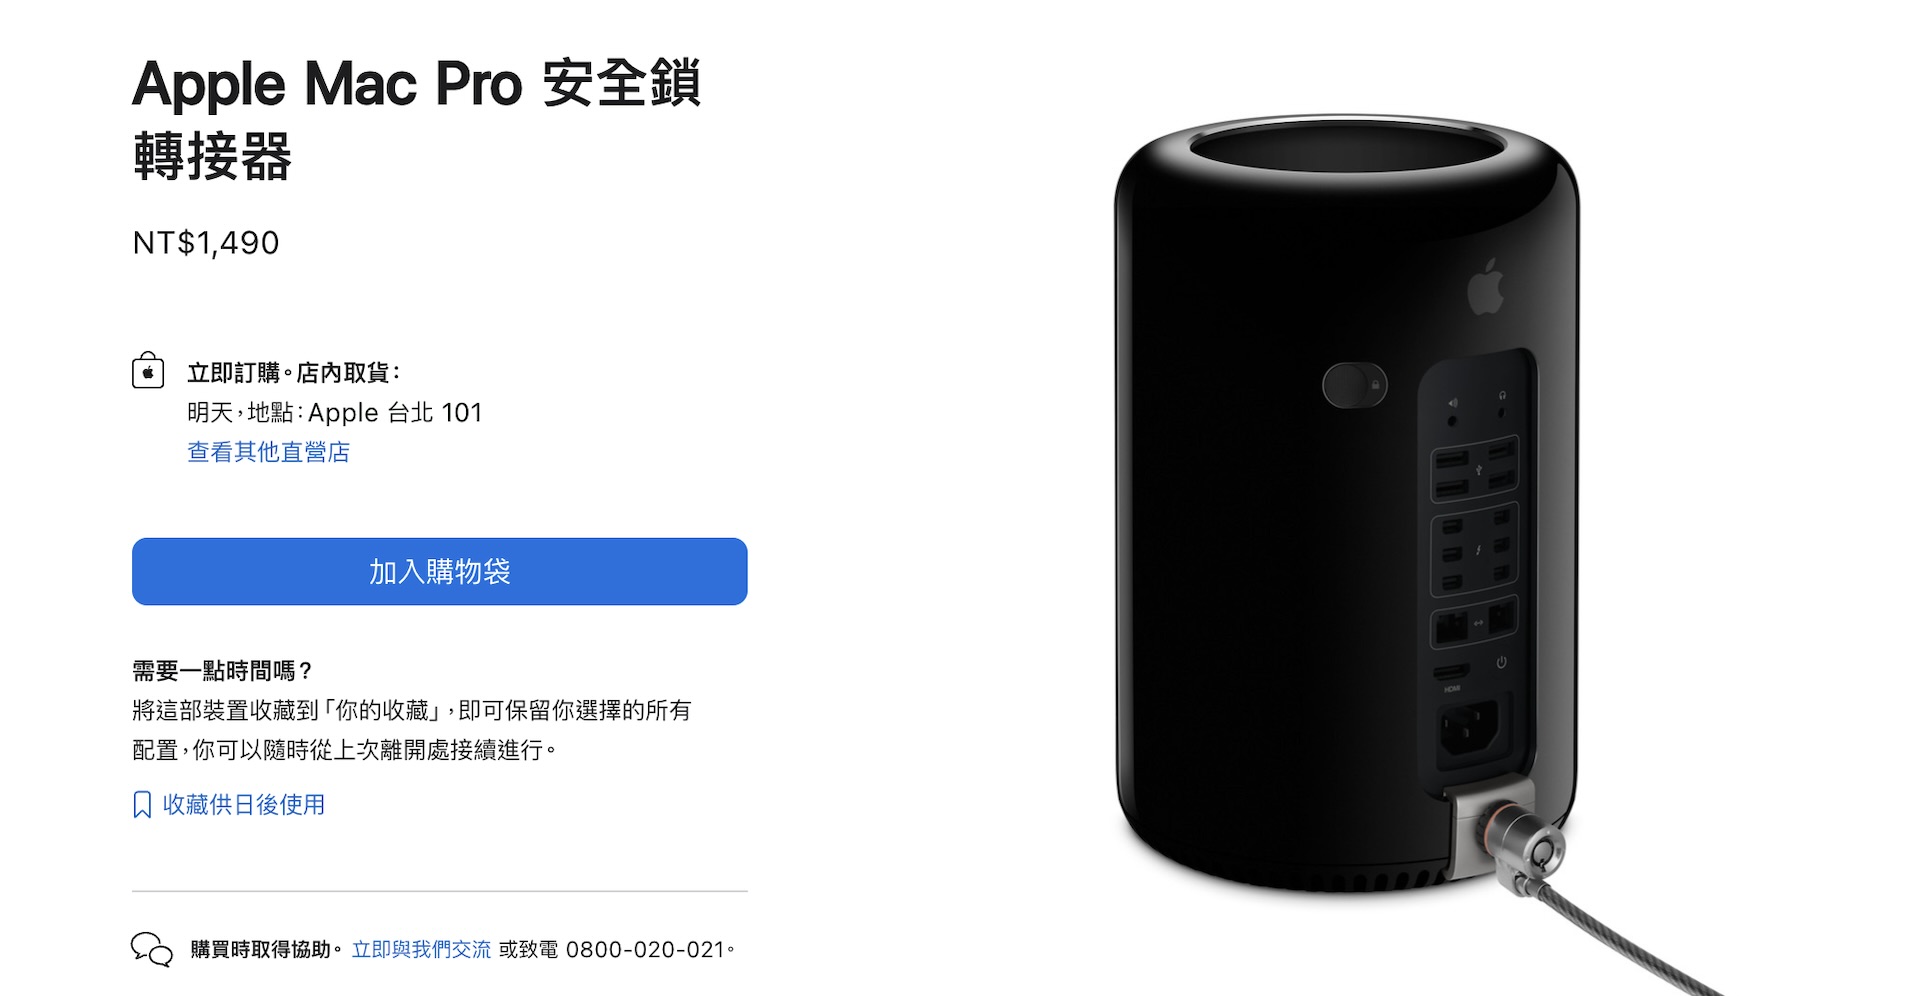The image size is (1920, 996).
Task: Click the Apple Mac Pro 安全鎖轉接器 title
Action: coord(416,119)
